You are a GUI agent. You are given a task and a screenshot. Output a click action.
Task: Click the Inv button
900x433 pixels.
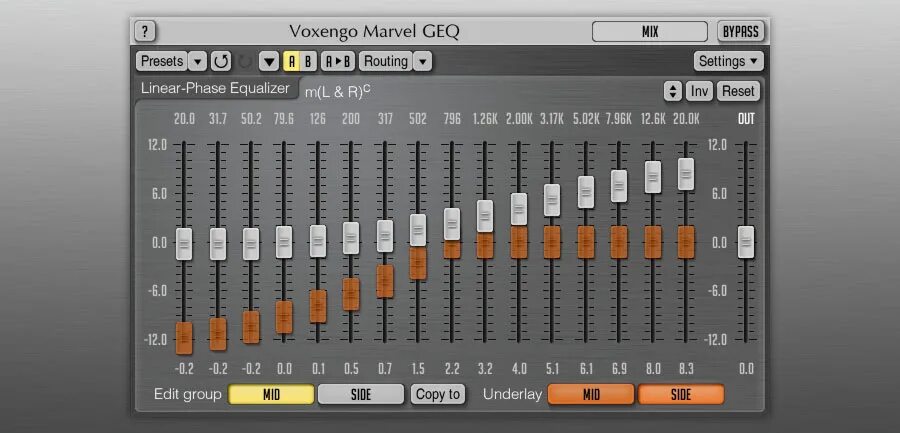(699, 91)
